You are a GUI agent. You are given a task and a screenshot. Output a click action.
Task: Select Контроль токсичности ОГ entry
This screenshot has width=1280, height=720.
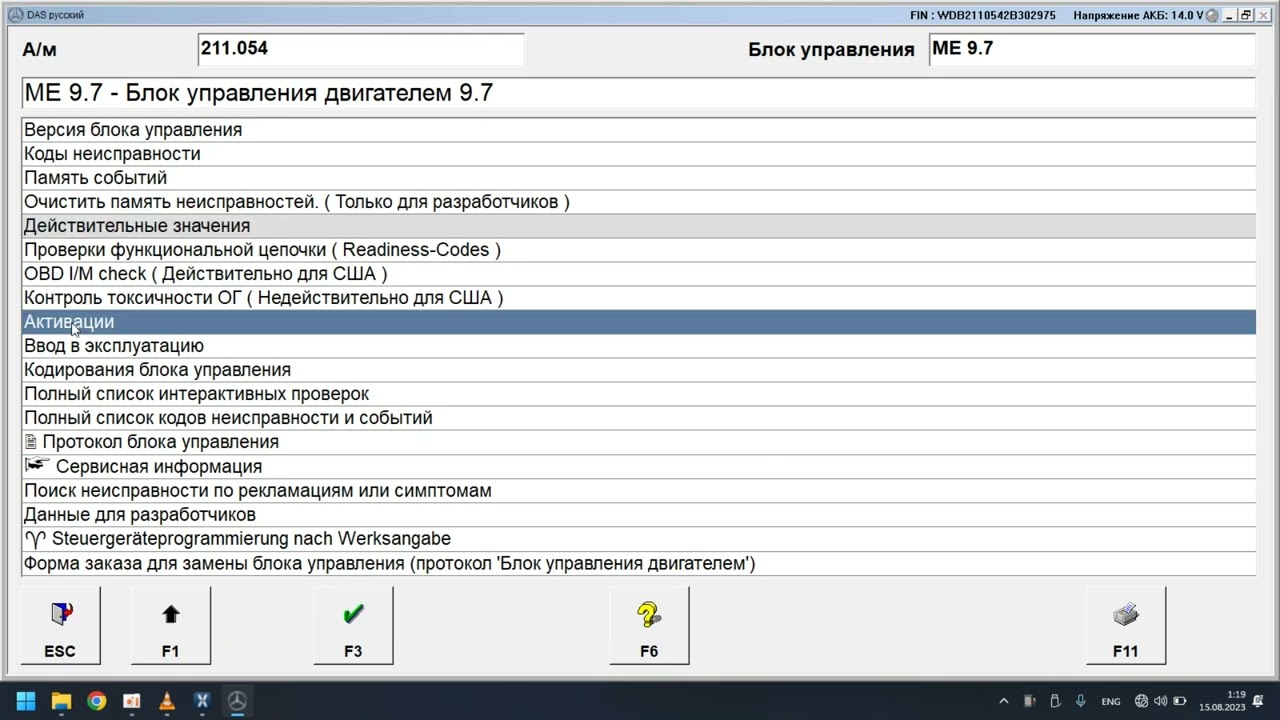[x=638, y=298]
